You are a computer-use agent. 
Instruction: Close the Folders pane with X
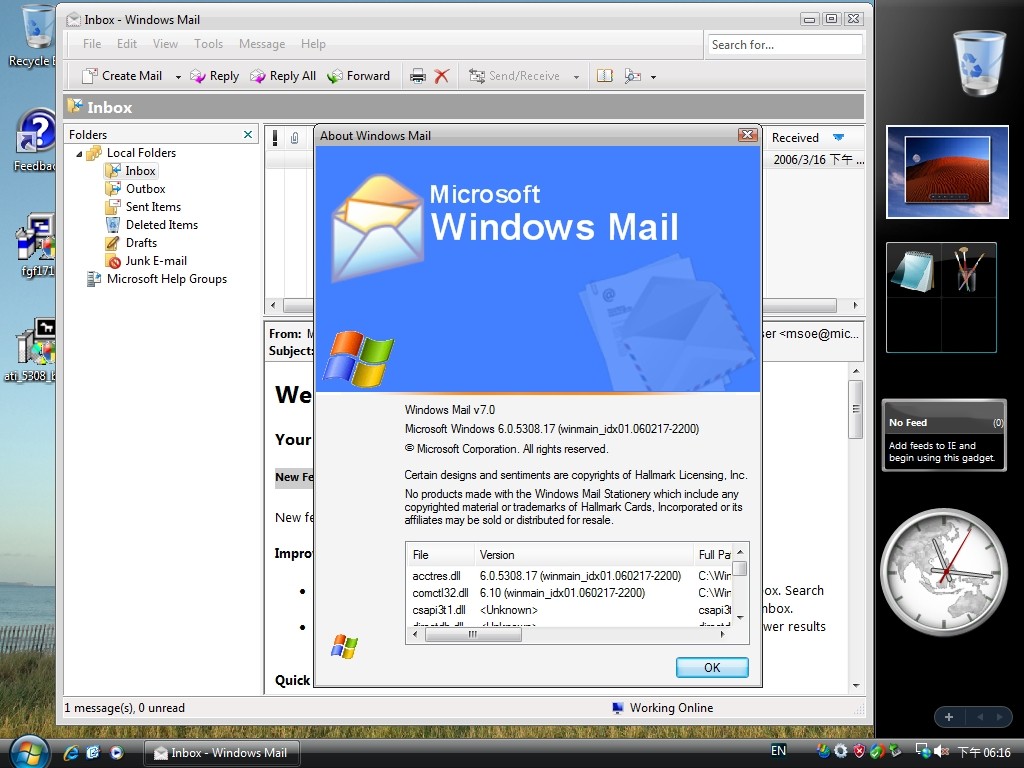coord(248,135)
